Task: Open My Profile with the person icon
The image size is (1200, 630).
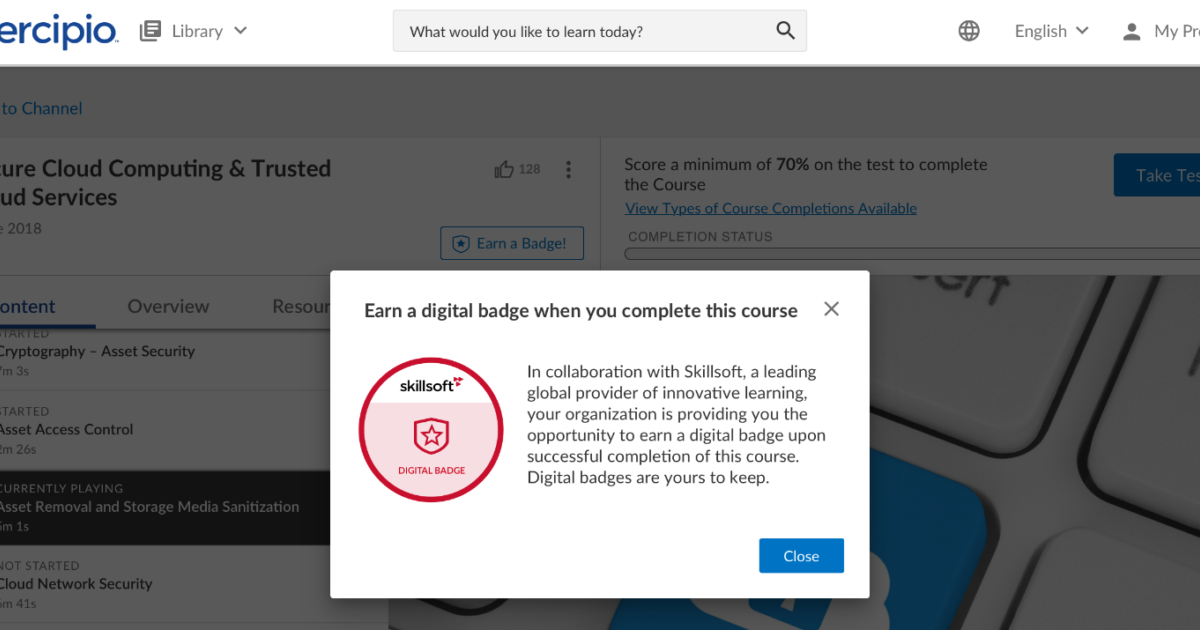Action: click(x=1130, y=30)
